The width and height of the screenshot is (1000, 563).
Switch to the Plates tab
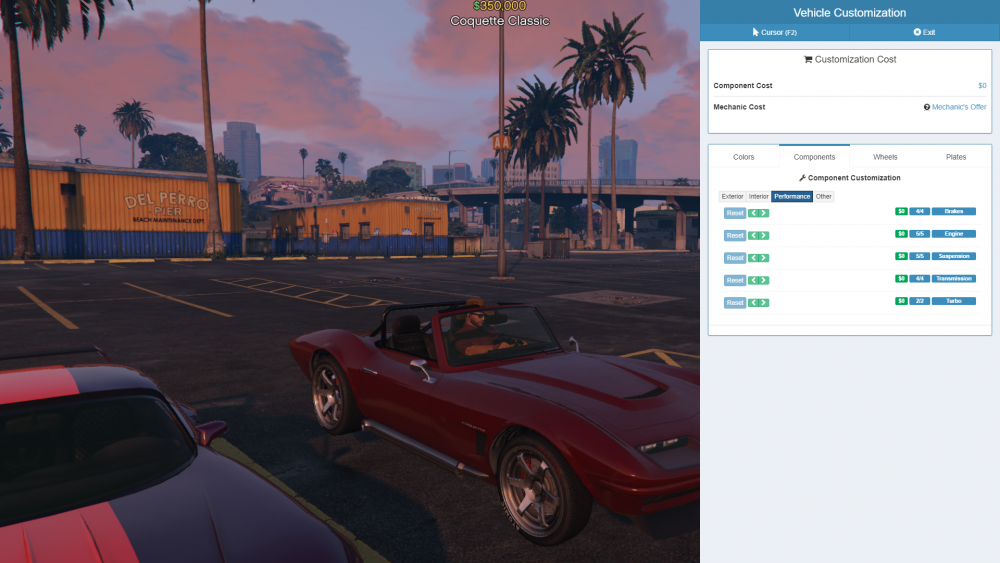point(956,157)
